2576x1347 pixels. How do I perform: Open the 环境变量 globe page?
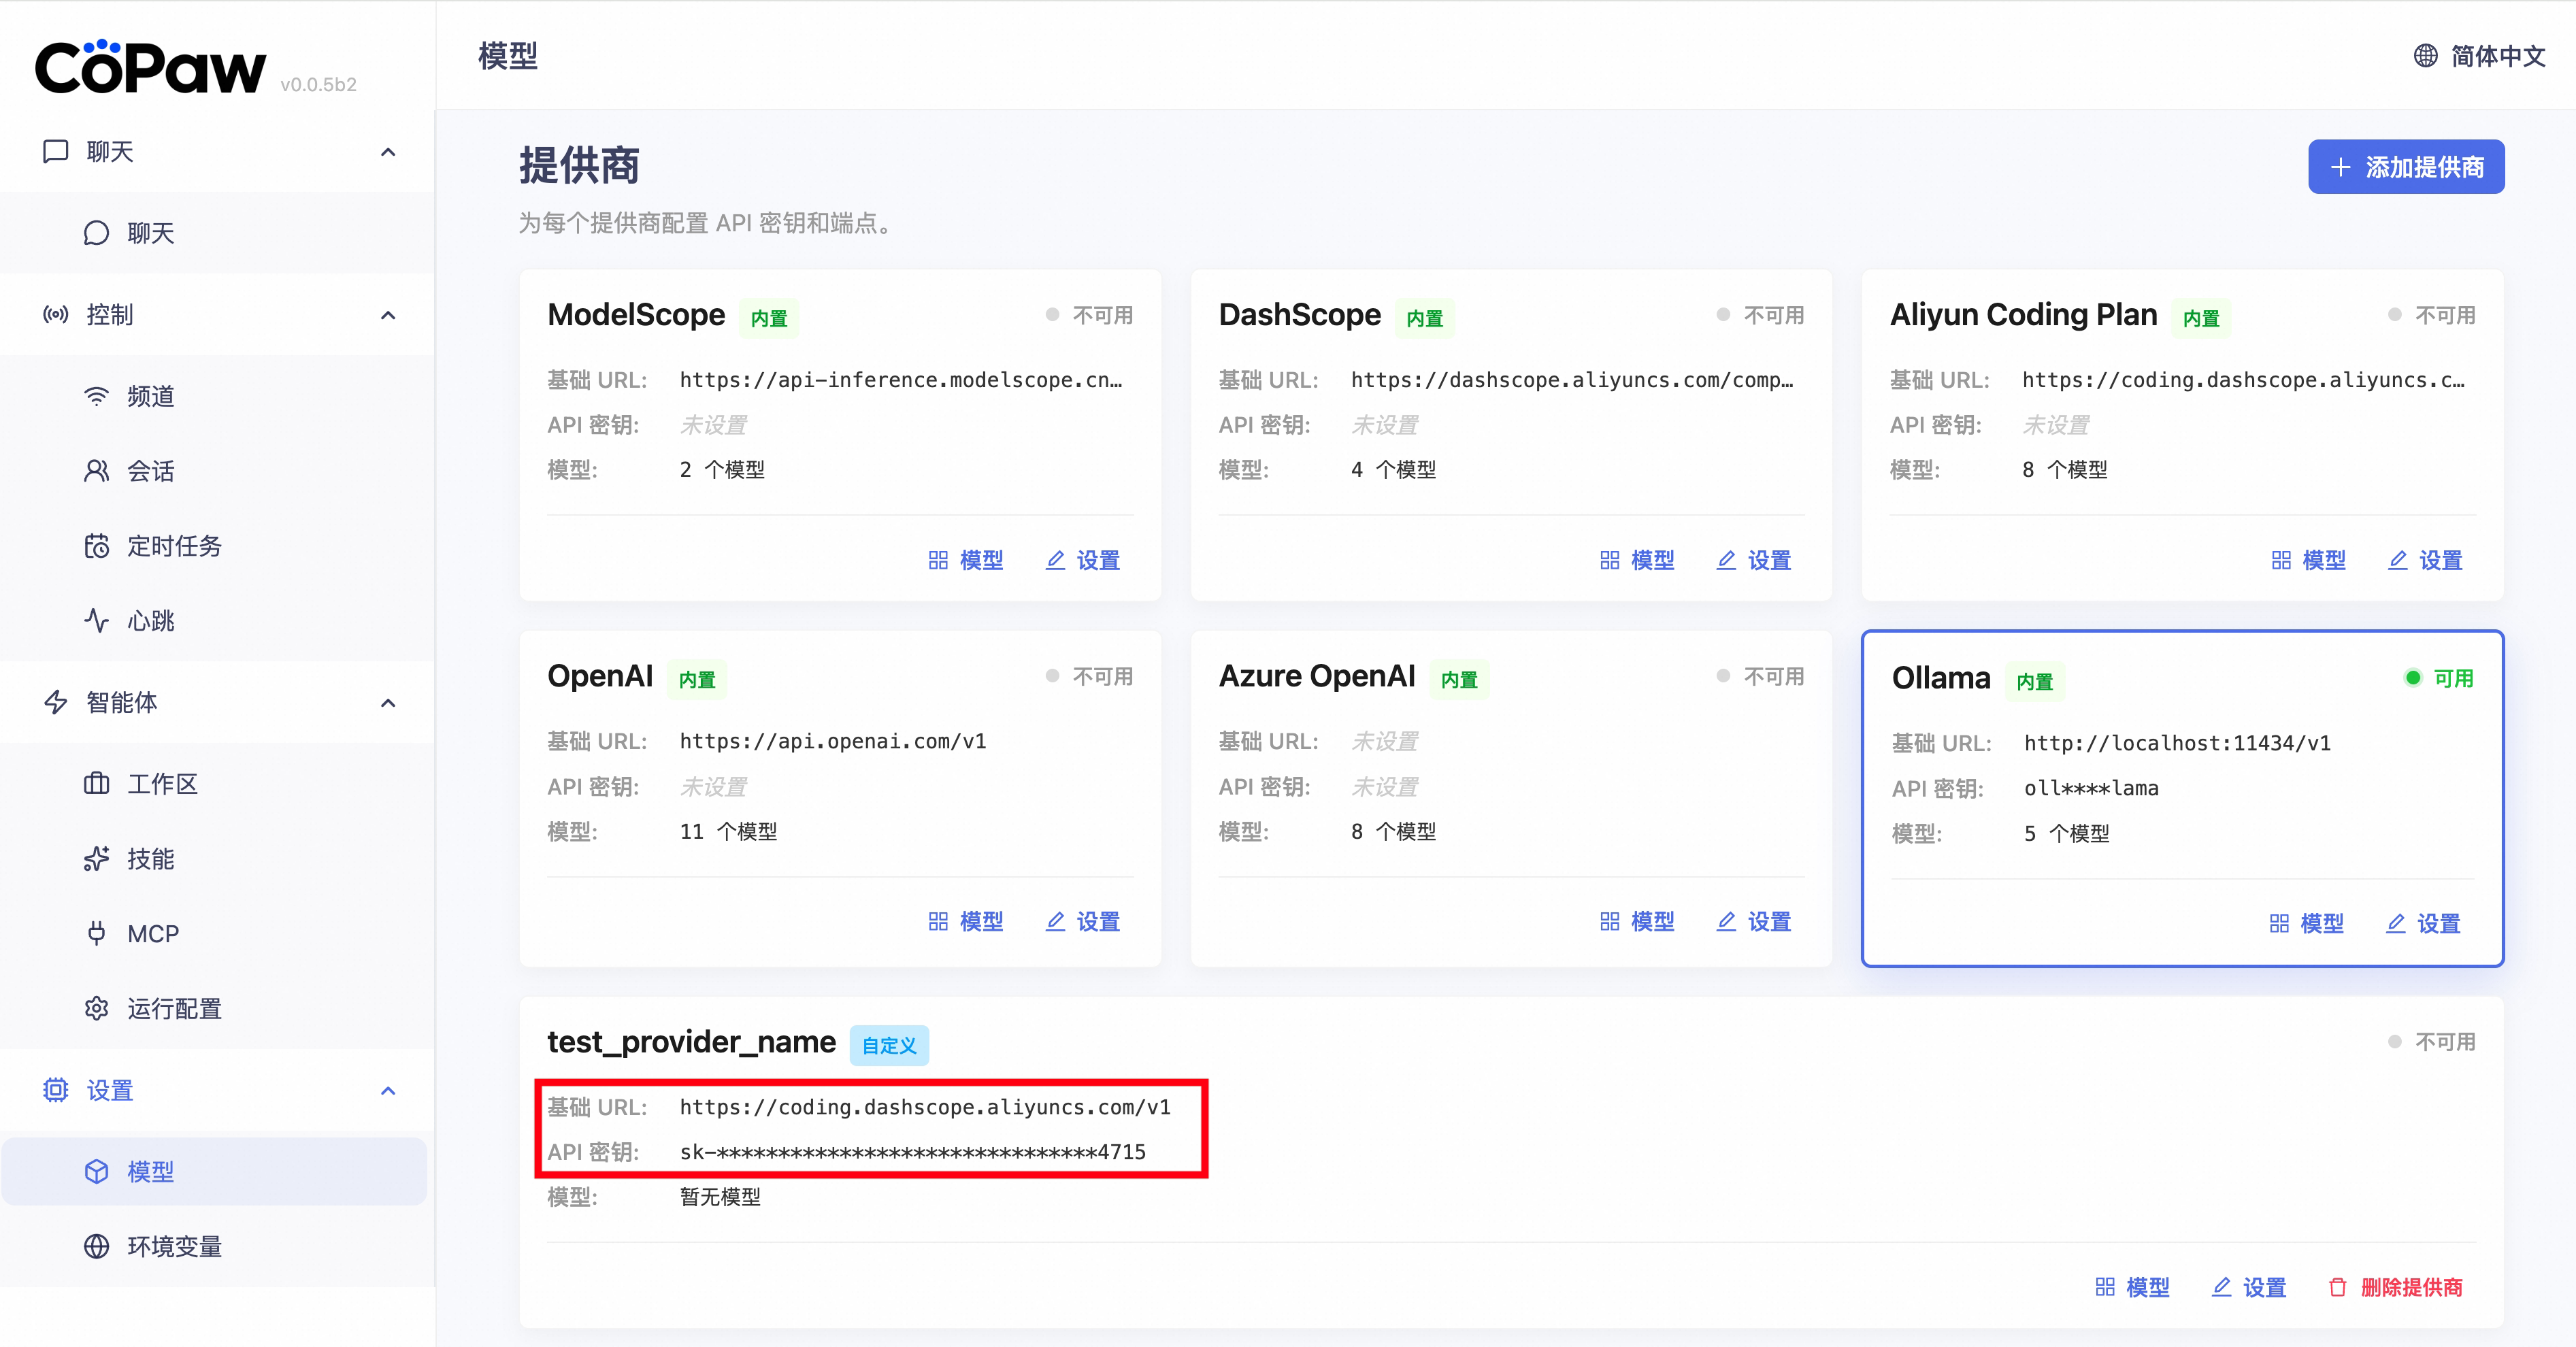click(173, 1247)
